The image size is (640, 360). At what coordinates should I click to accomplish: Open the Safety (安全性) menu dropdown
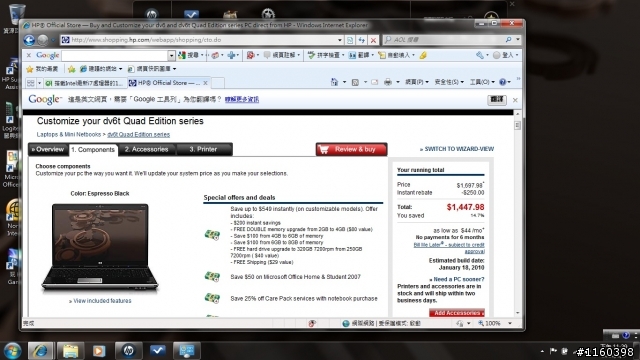[x=449, y=82]
